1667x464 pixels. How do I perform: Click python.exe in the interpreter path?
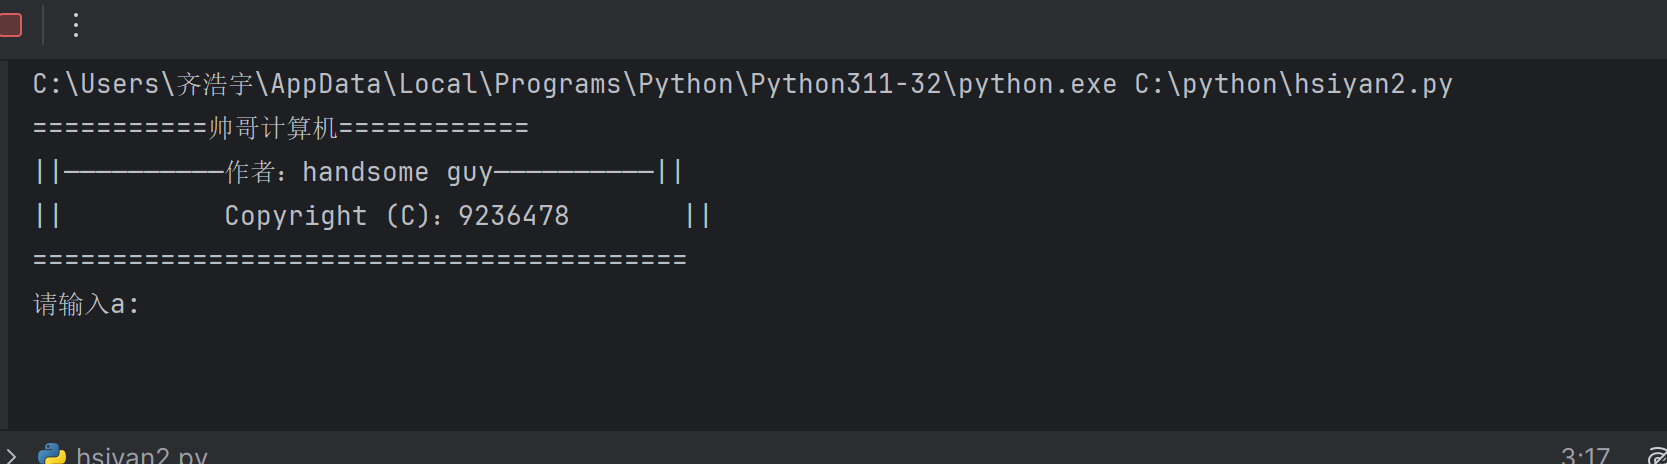coord(1037,84)
